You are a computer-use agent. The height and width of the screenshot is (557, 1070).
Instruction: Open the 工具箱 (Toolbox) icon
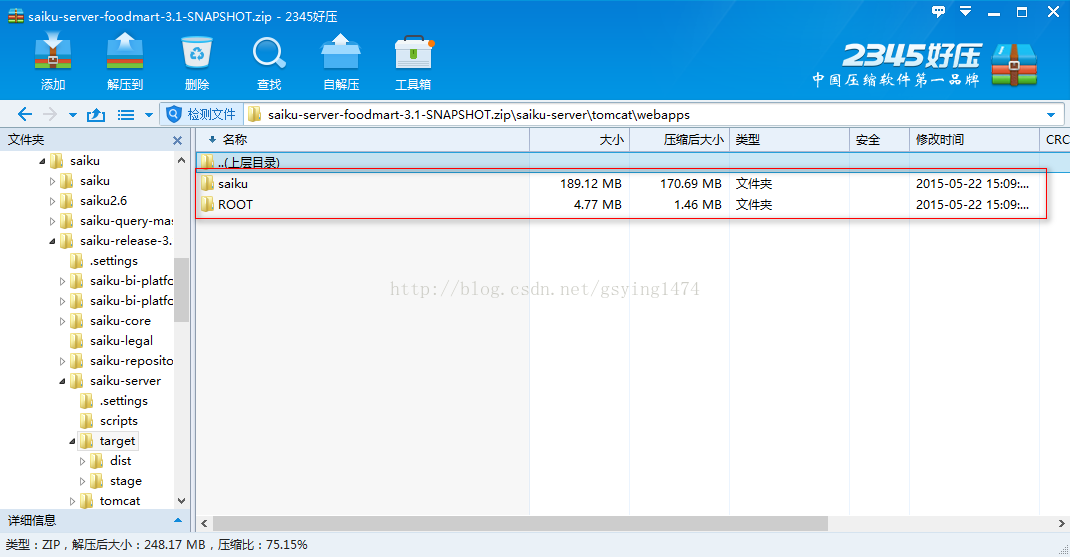click(413, 52)
